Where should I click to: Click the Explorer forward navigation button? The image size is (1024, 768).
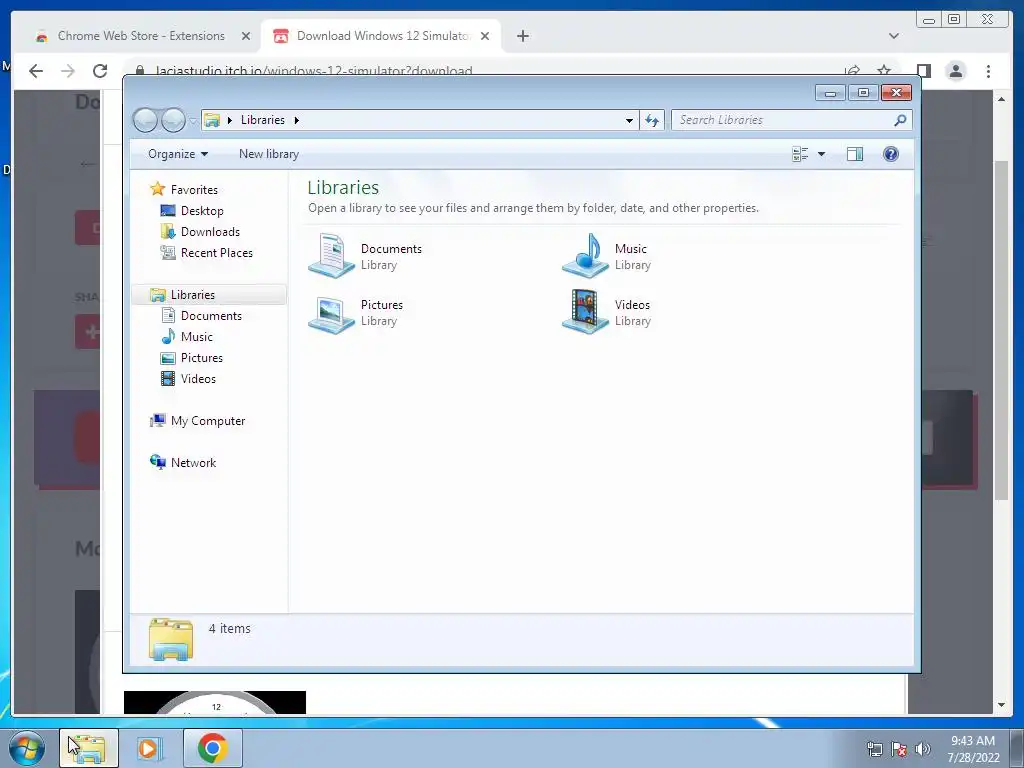[173, 120]
